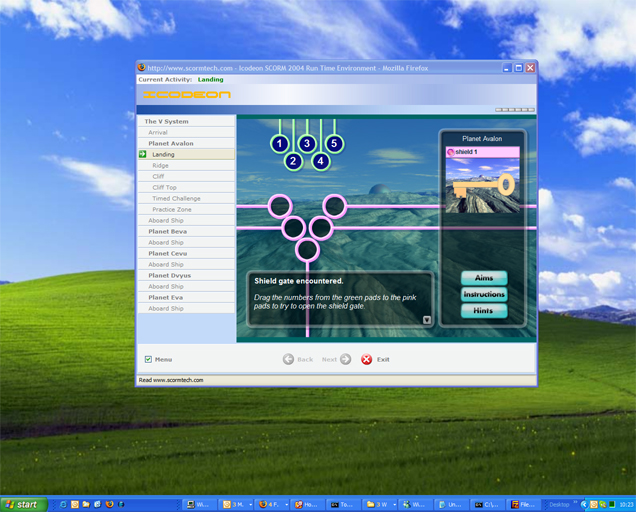Open the folder icon in quick launch

click(86, 504)
